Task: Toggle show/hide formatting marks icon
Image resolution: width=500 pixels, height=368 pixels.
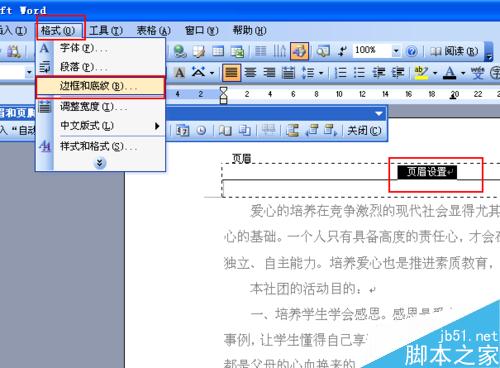Action: tap(342, 51)
